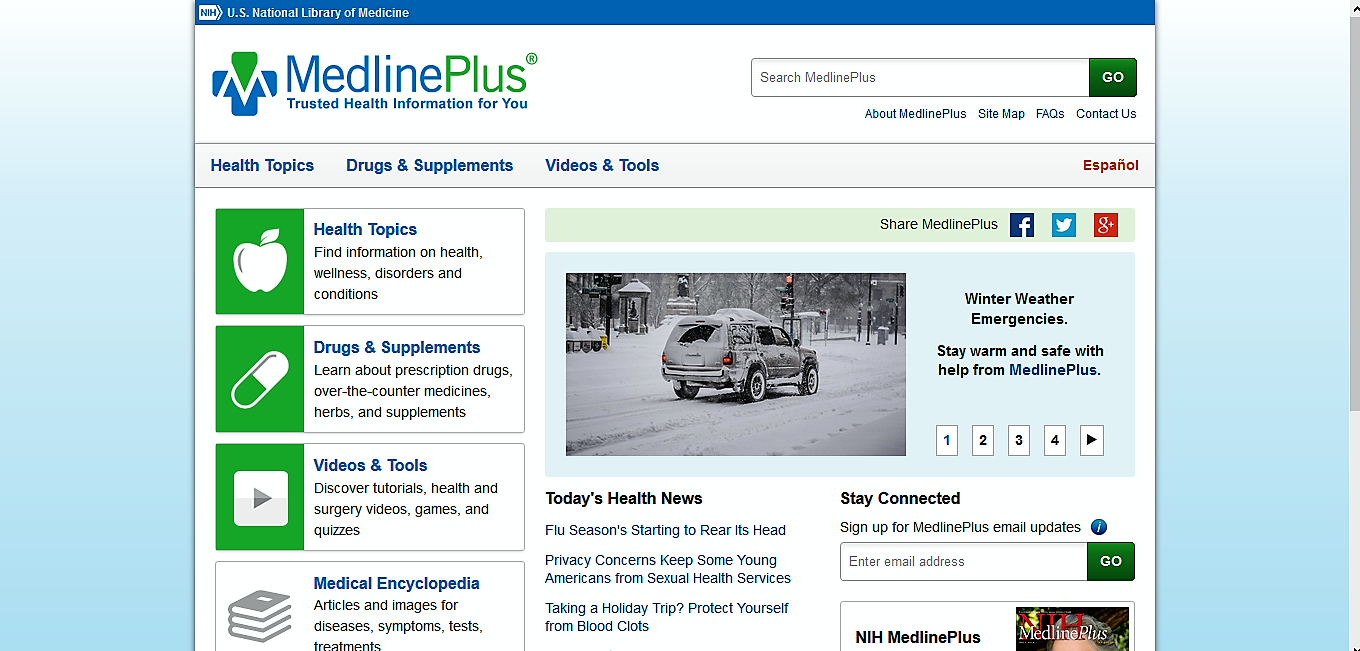Click the NIH logo badge
This screenshot has width=1360, height=651.
tap(210, 13)
